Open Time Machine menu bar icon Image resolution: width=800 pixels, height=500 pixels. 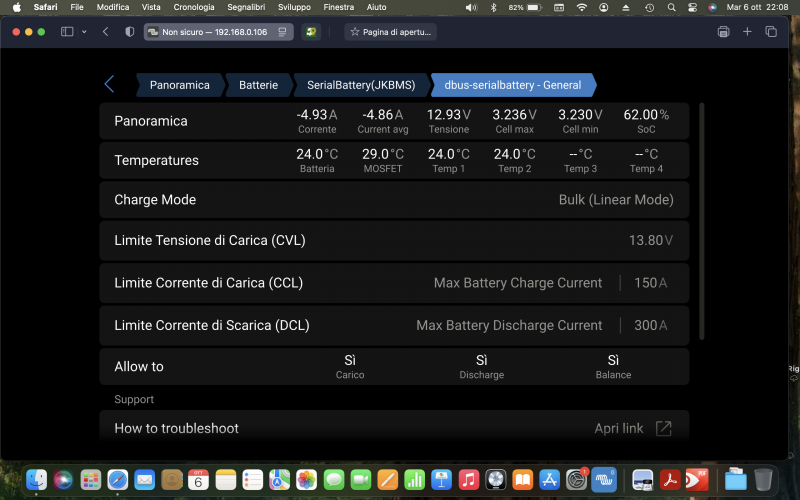649,7
